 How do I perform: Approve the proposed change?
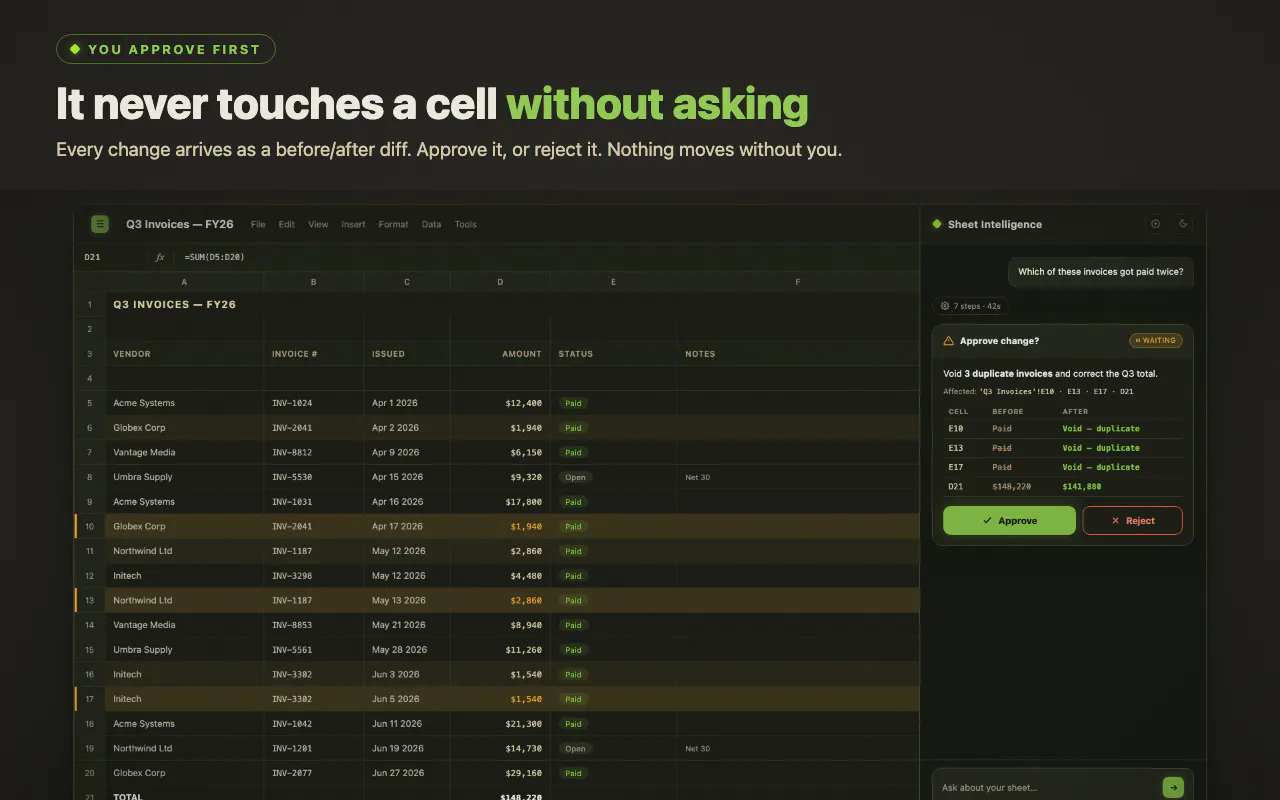(x=1009, y=521)
